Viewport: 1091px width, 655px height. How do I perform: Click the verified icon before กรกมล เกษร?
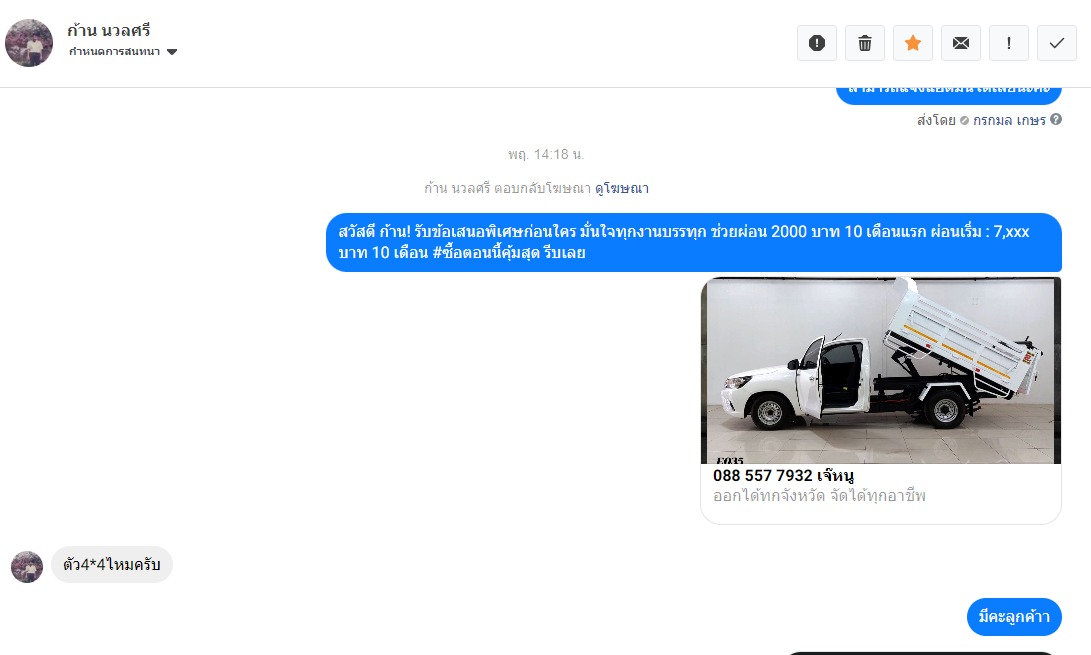pos(964,120)
